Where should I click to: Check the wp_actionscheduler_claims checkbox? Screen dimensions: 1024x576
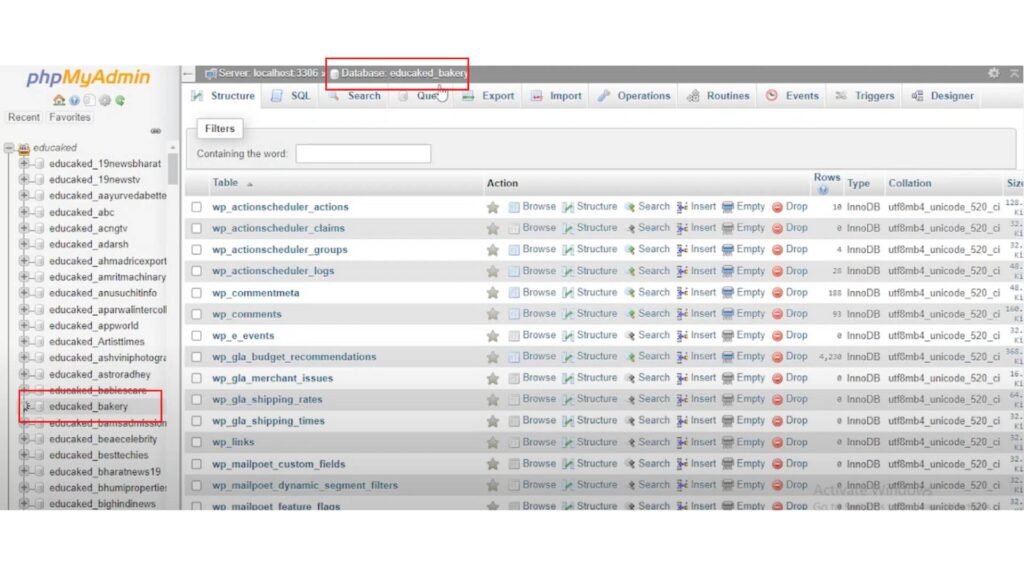197,229
